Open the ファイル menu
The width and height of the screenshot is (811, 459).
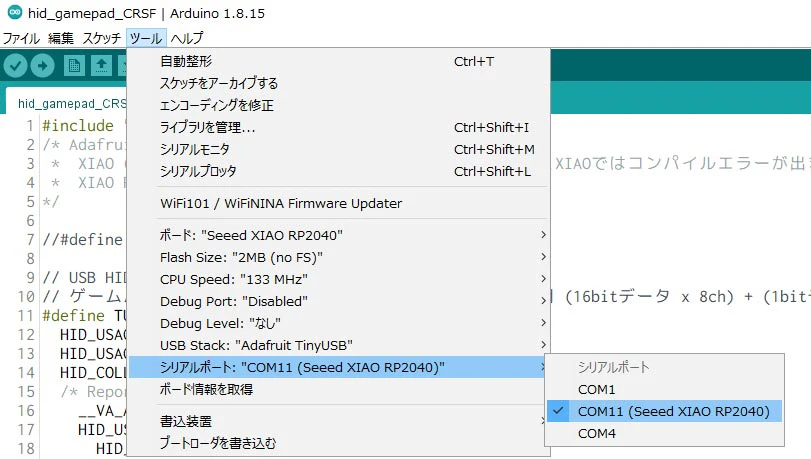point(21,38)
